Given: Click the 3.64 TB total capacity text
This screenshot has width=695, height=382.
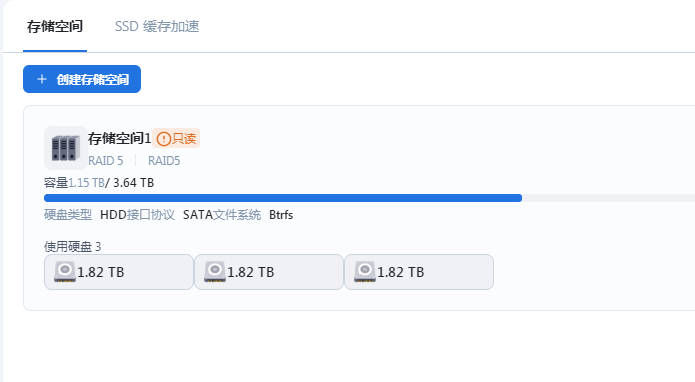Looking at the screenshot, I should coord(133,183).
